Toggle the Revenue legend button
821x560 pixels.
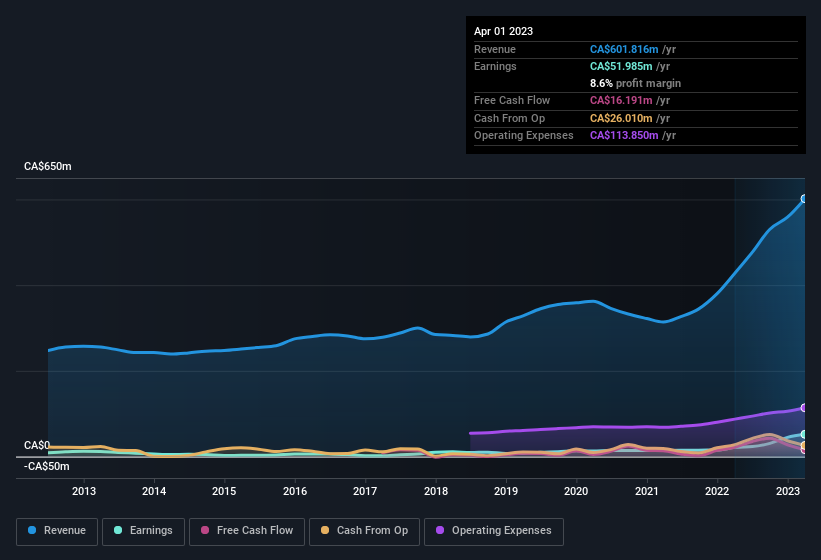pos(57,531)
